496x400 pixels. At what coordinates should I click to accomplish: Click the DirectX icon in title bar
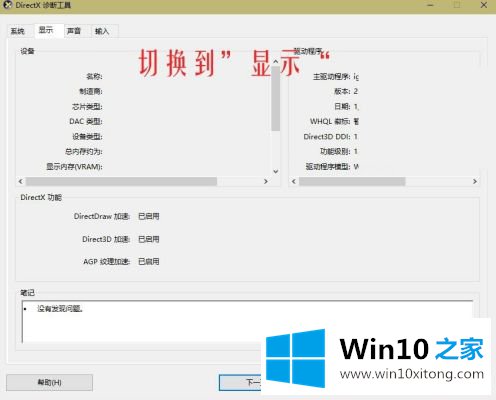(x=7, y=5)
